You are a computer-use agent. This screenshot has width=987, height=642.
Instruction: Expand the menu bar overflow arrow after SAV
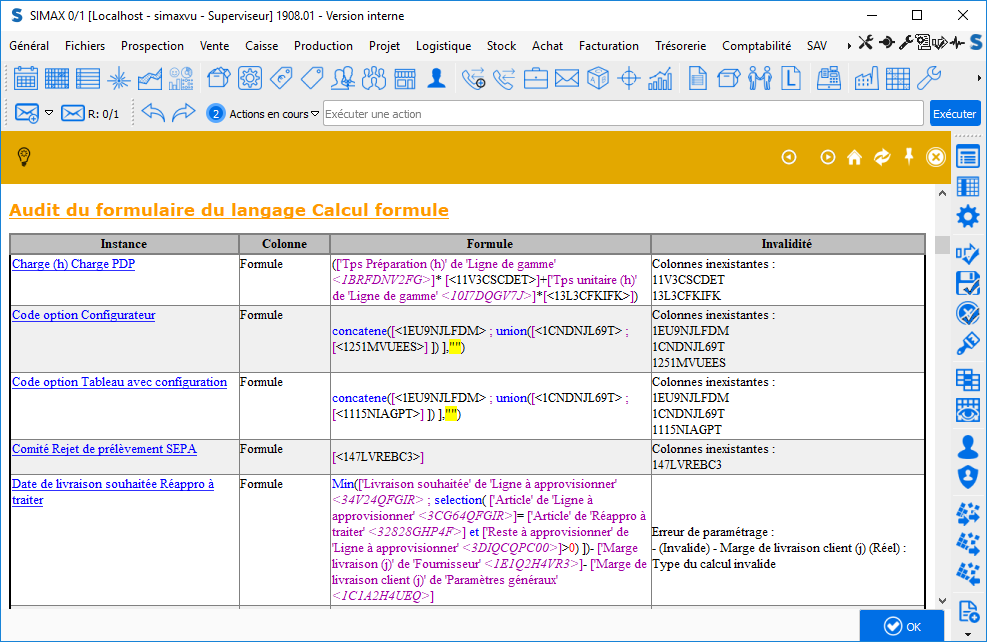point(849,46)
